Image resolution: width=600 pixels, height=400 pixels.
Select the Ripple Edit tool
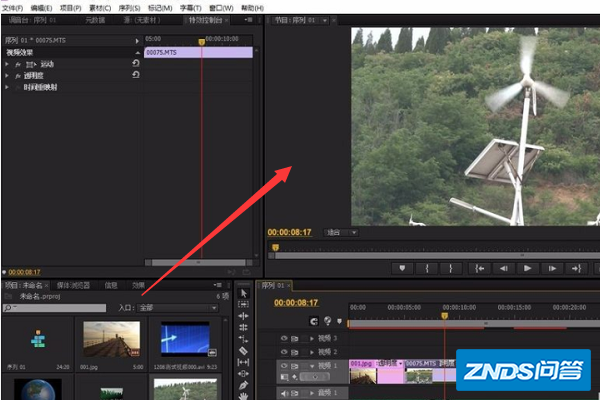(243, 316)
